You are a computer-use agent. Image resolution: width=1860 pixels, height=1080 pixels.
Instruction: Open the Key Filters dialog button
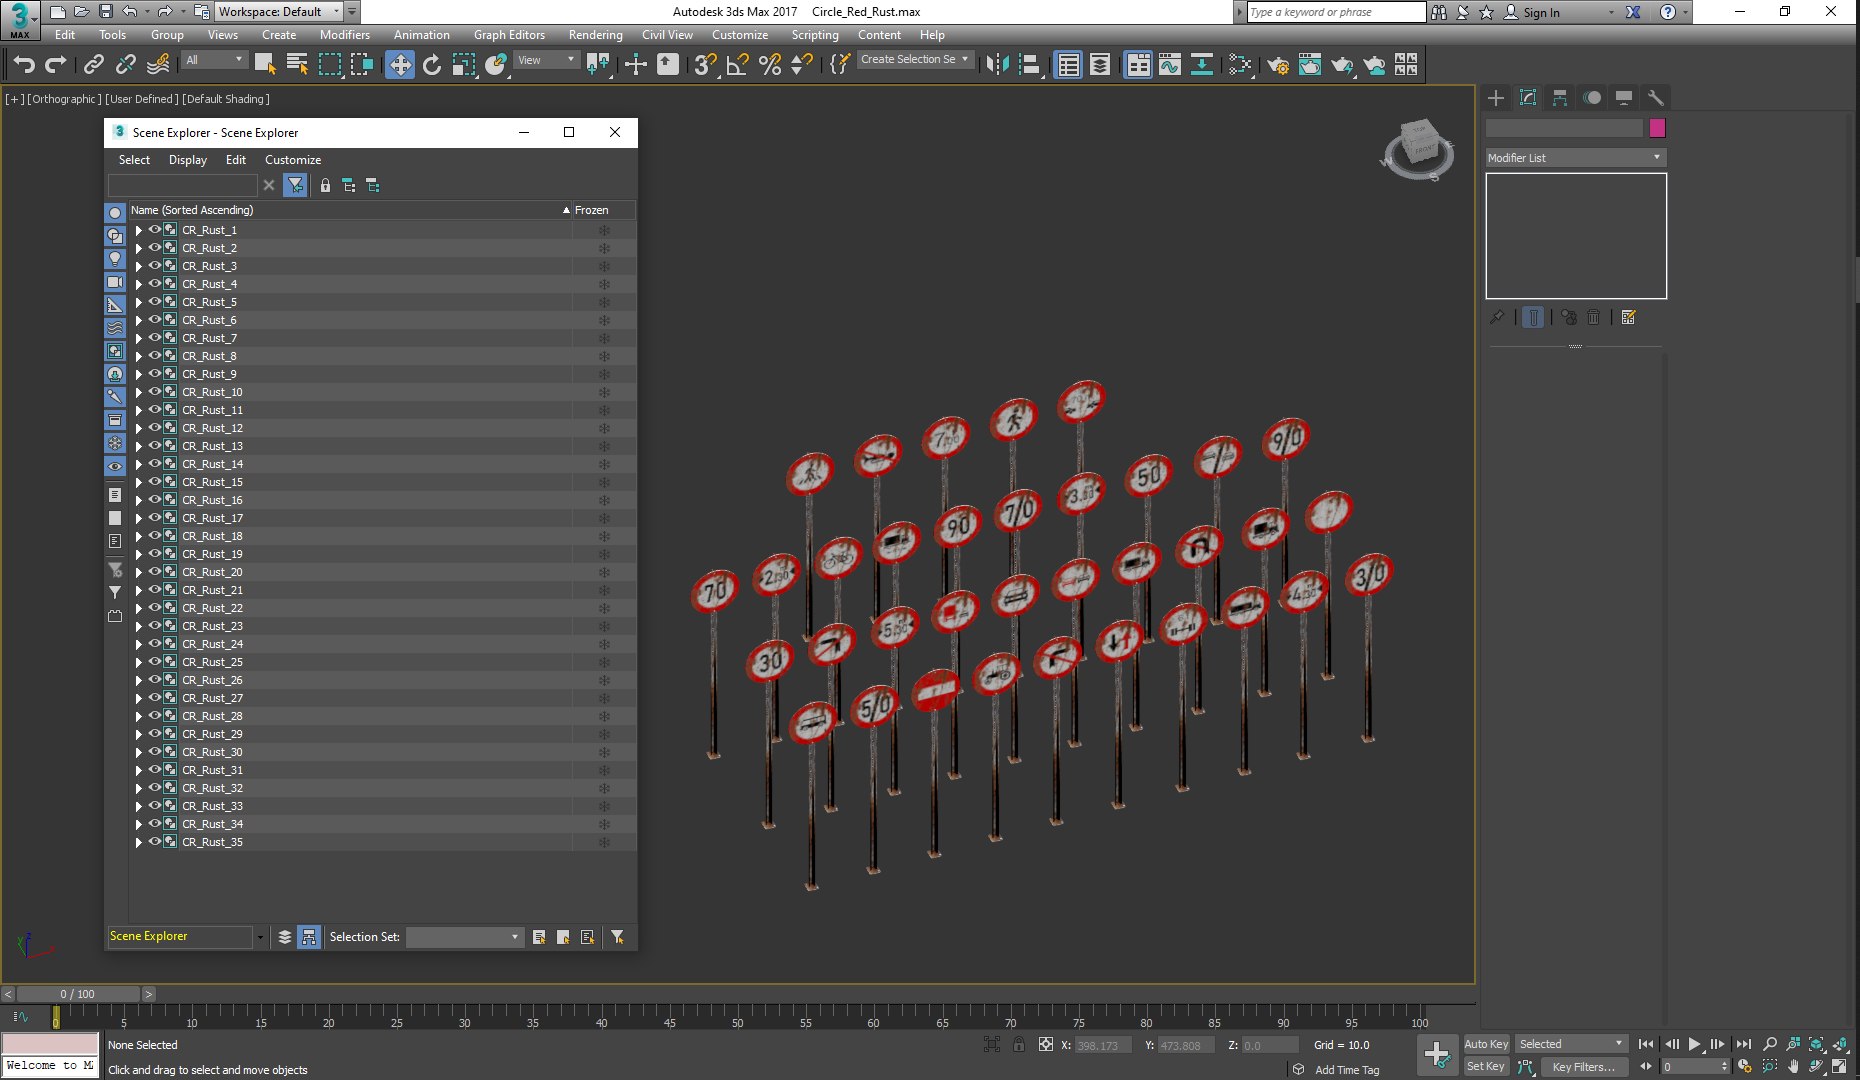coord(1584,1067)
